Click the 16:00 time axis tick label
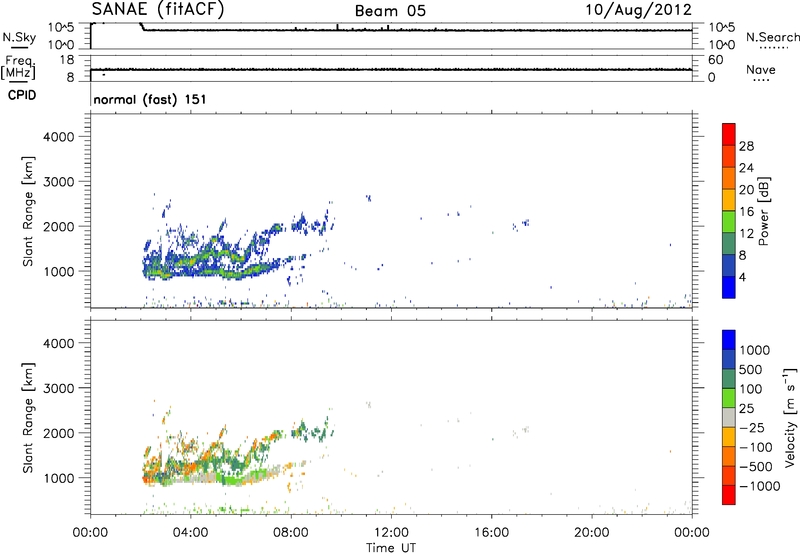 point(491,533)
